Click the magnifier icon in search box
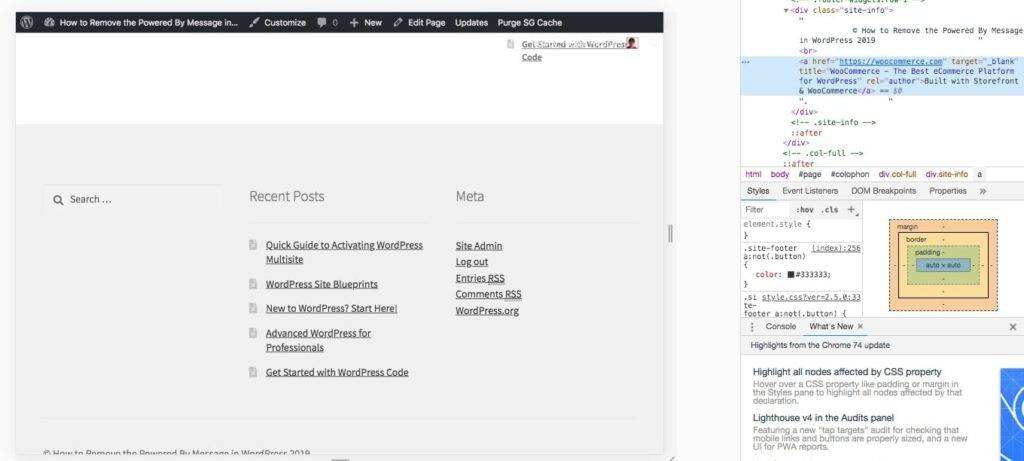Screen dimensions: 1024x461 coord(58,200)
